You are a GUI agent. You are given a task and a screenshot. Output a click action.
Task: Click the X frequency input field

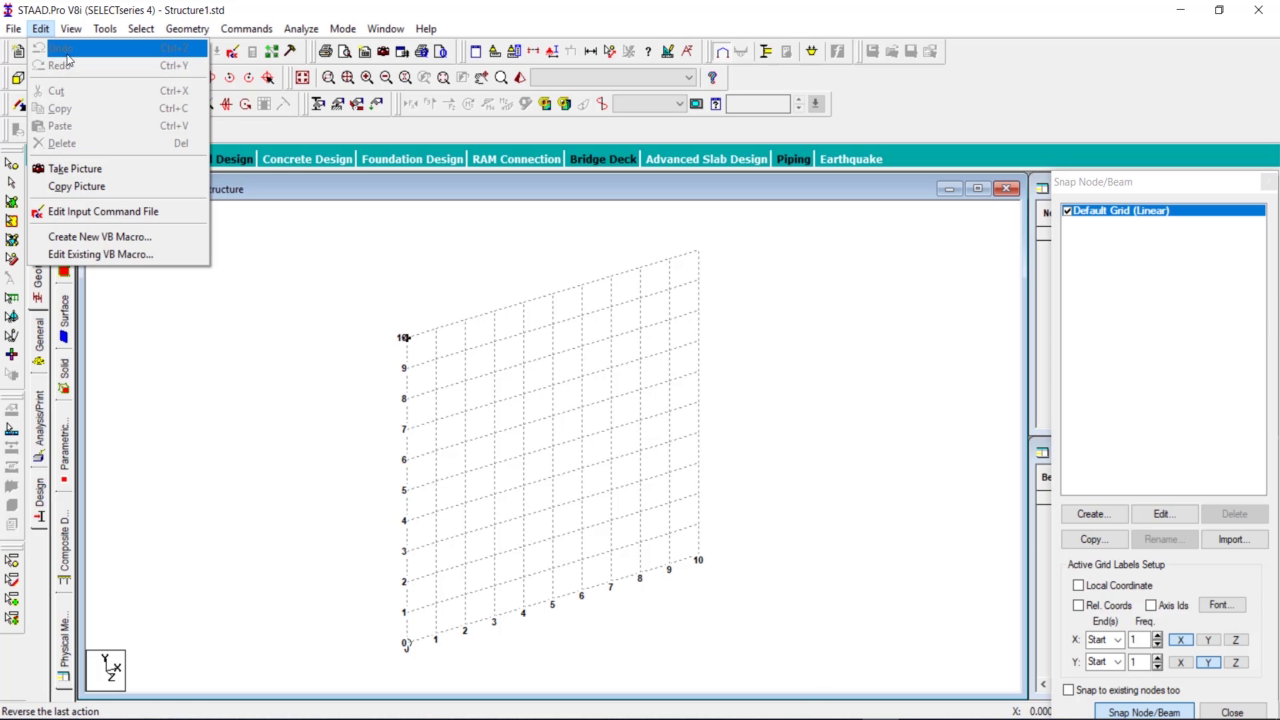tap(1139, 640)
